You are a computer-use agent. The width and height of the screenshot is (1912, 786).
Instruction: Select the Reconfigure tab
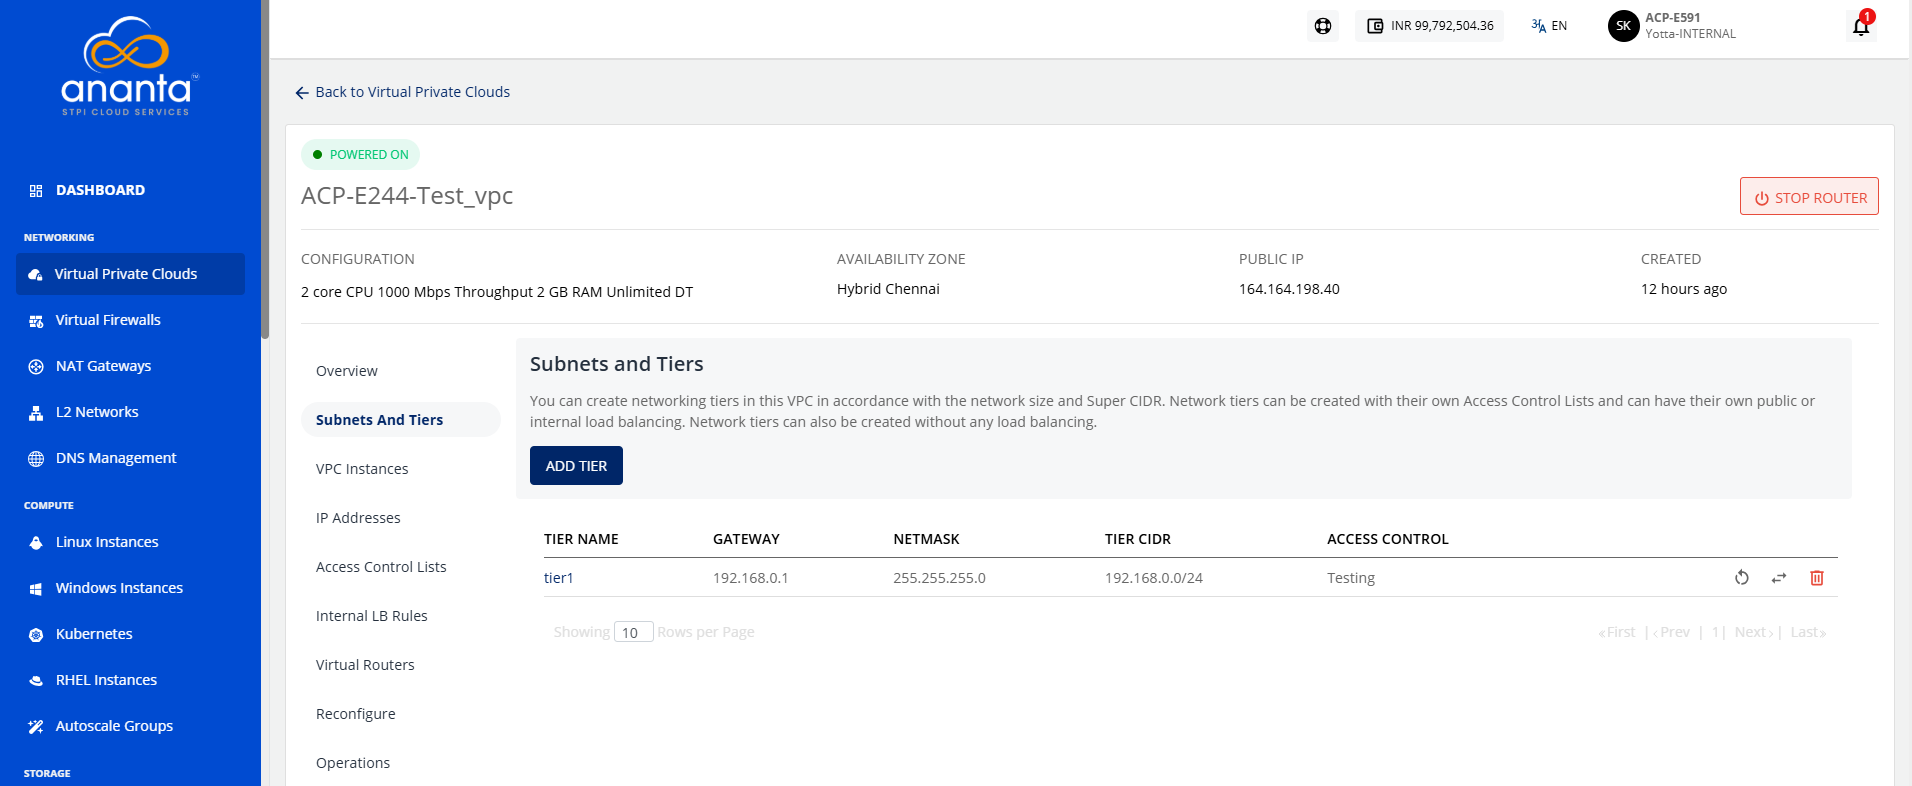tap(356, 714)
